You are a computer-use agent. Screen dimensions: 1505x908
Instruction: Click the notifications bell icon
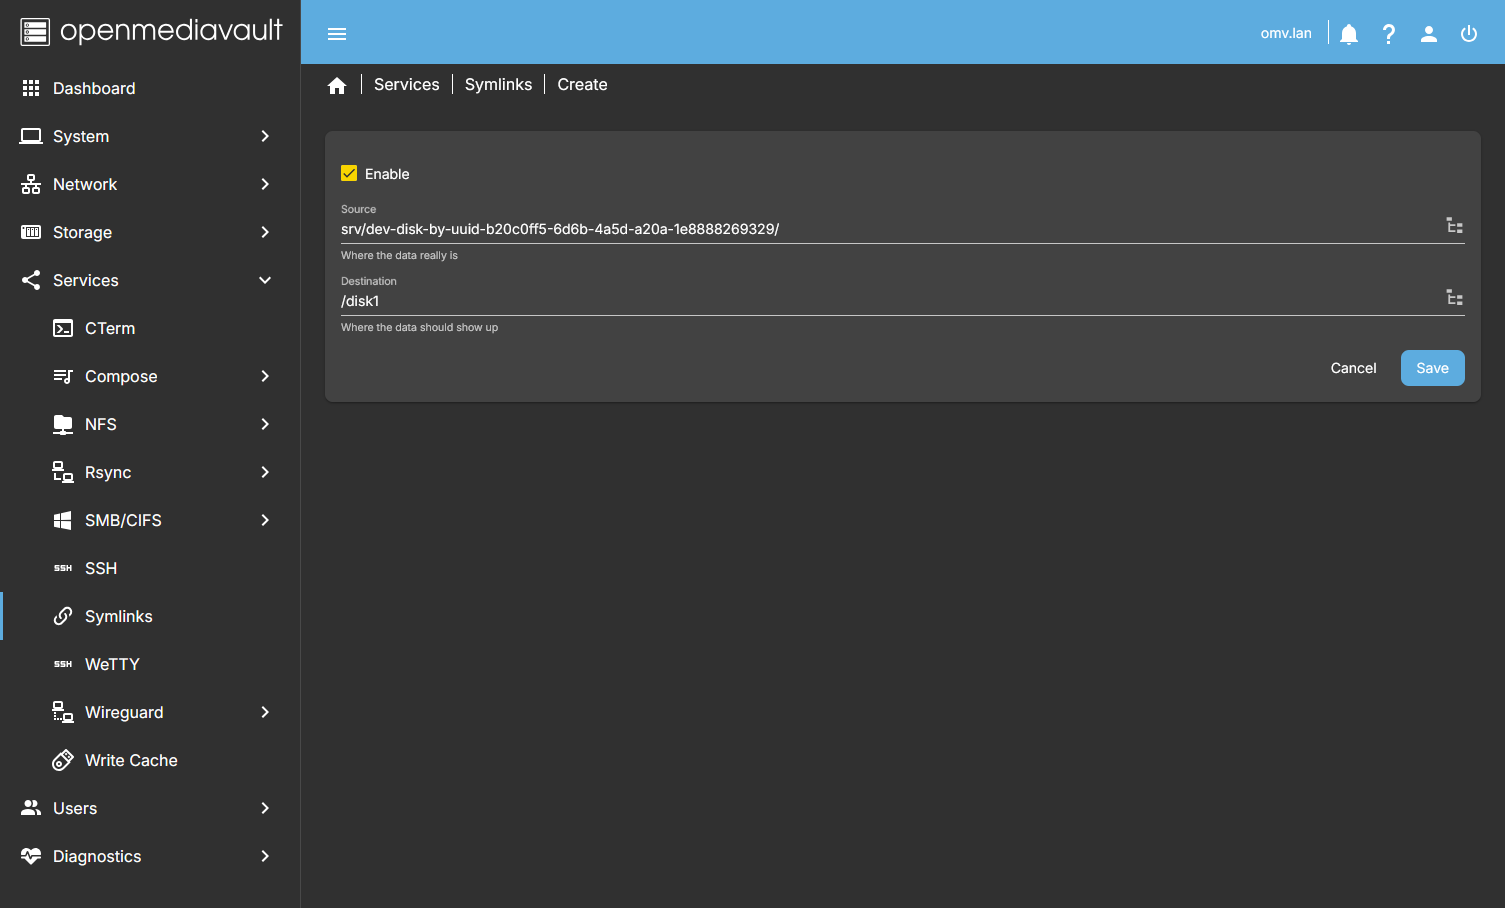pyautogui.click(x=1348, y=33)
